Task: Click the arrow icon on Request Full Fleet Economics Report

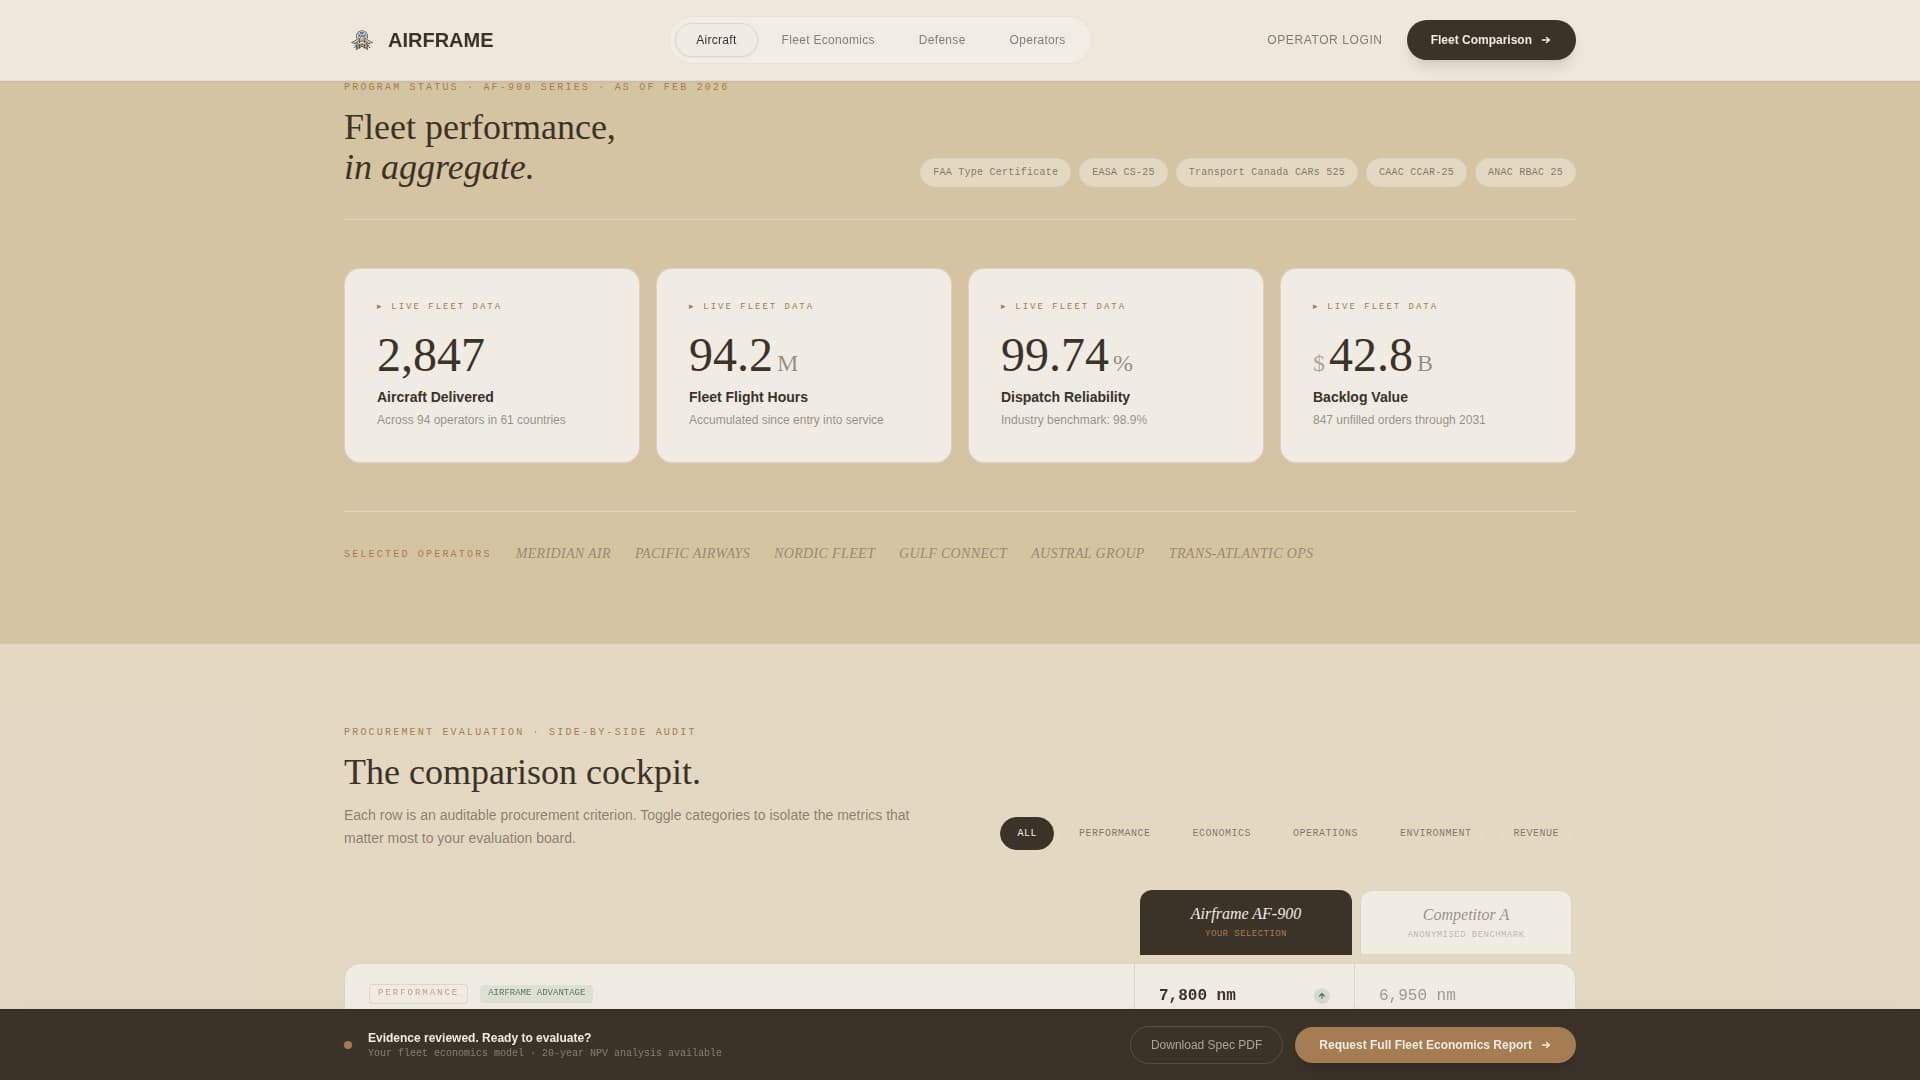Action: pyautogui.click(x=1544, y=1044)
